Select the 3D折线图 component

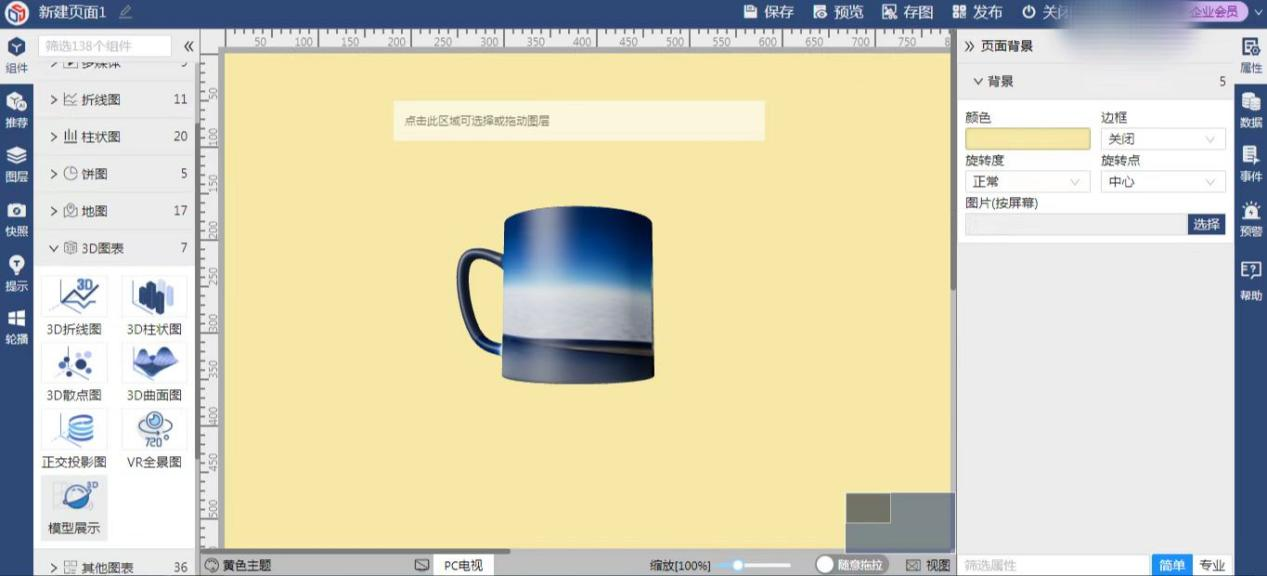pos(74,306)
